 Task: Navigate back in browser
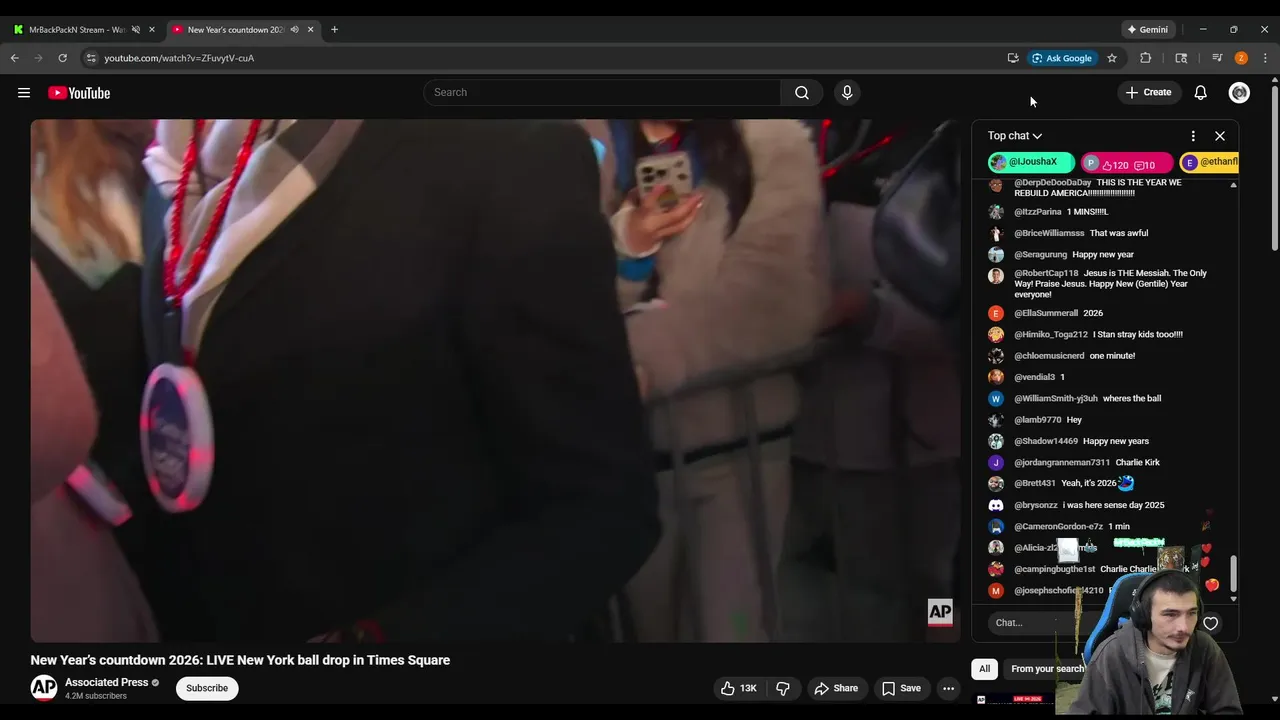(14, 58)
